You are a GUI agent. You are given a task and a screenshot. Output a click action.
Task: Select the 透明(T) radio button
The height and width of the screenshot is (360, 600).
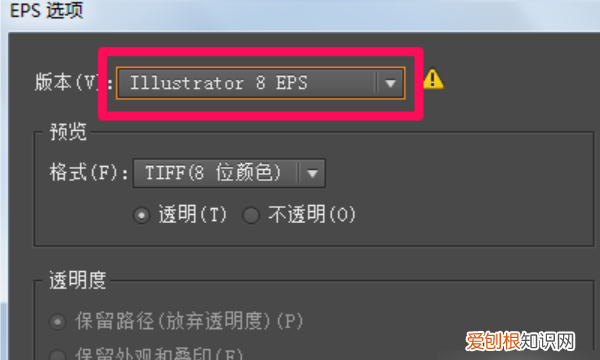click(141, 215)
